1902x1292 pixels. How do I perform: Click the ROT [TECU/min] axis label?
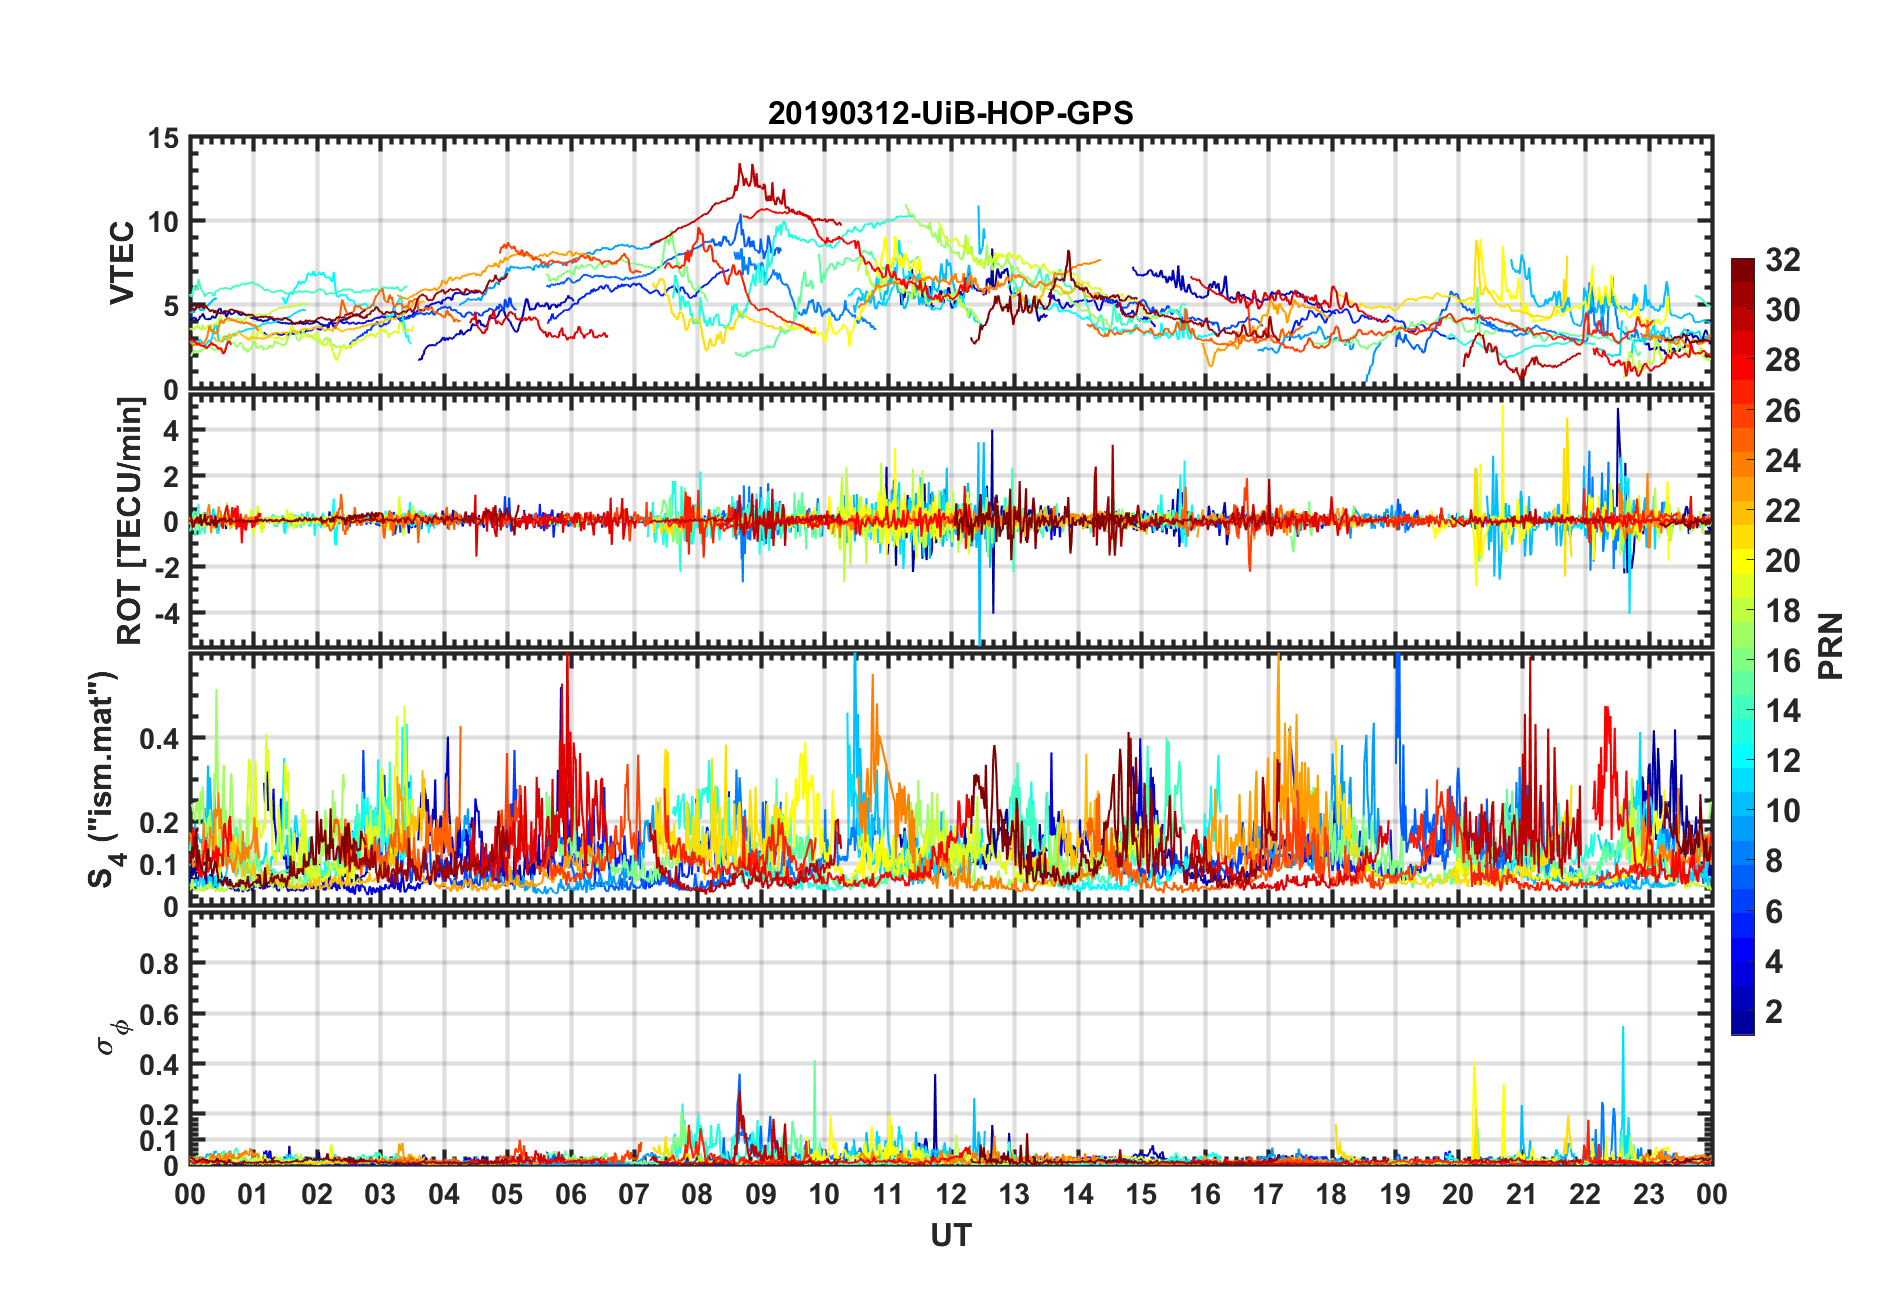pyautogui.click(x=130, y=521)
